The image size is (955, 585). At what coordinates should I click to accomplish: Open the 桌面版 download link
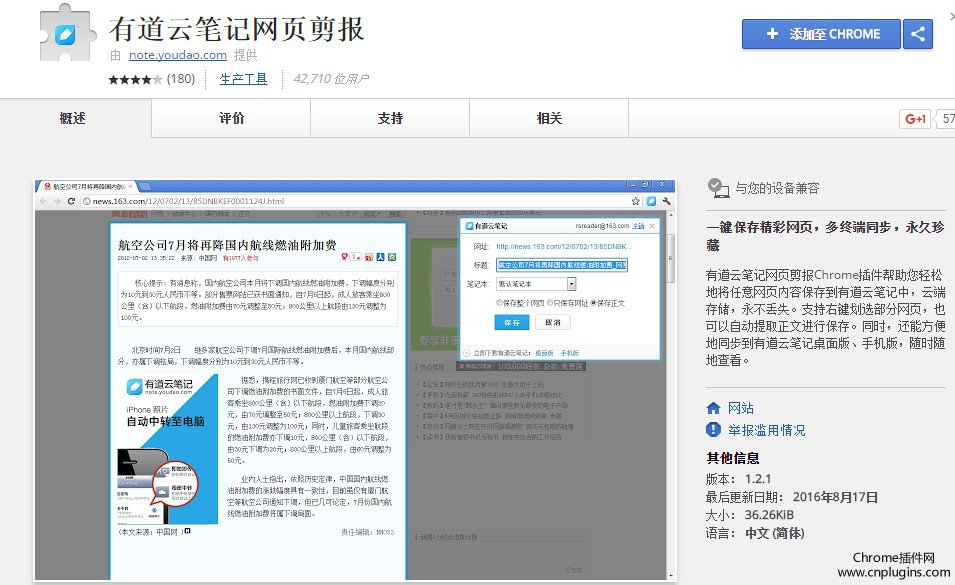[544, 353]
